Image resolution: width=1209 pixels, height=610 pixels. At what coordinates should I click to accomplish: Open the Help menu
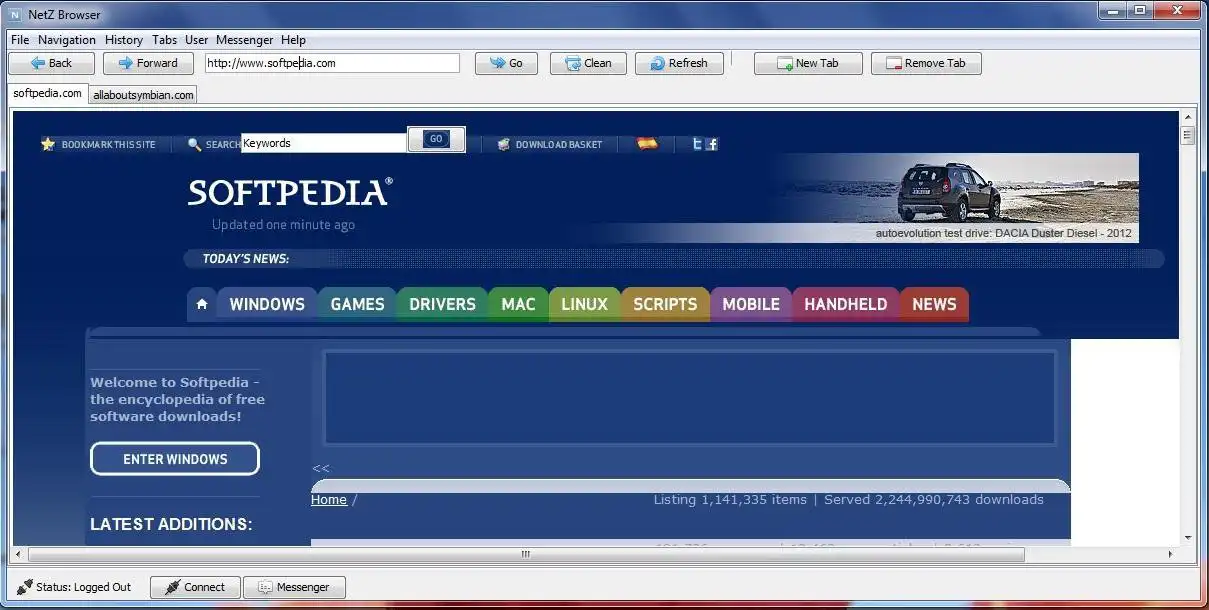[x=293, y=40]
